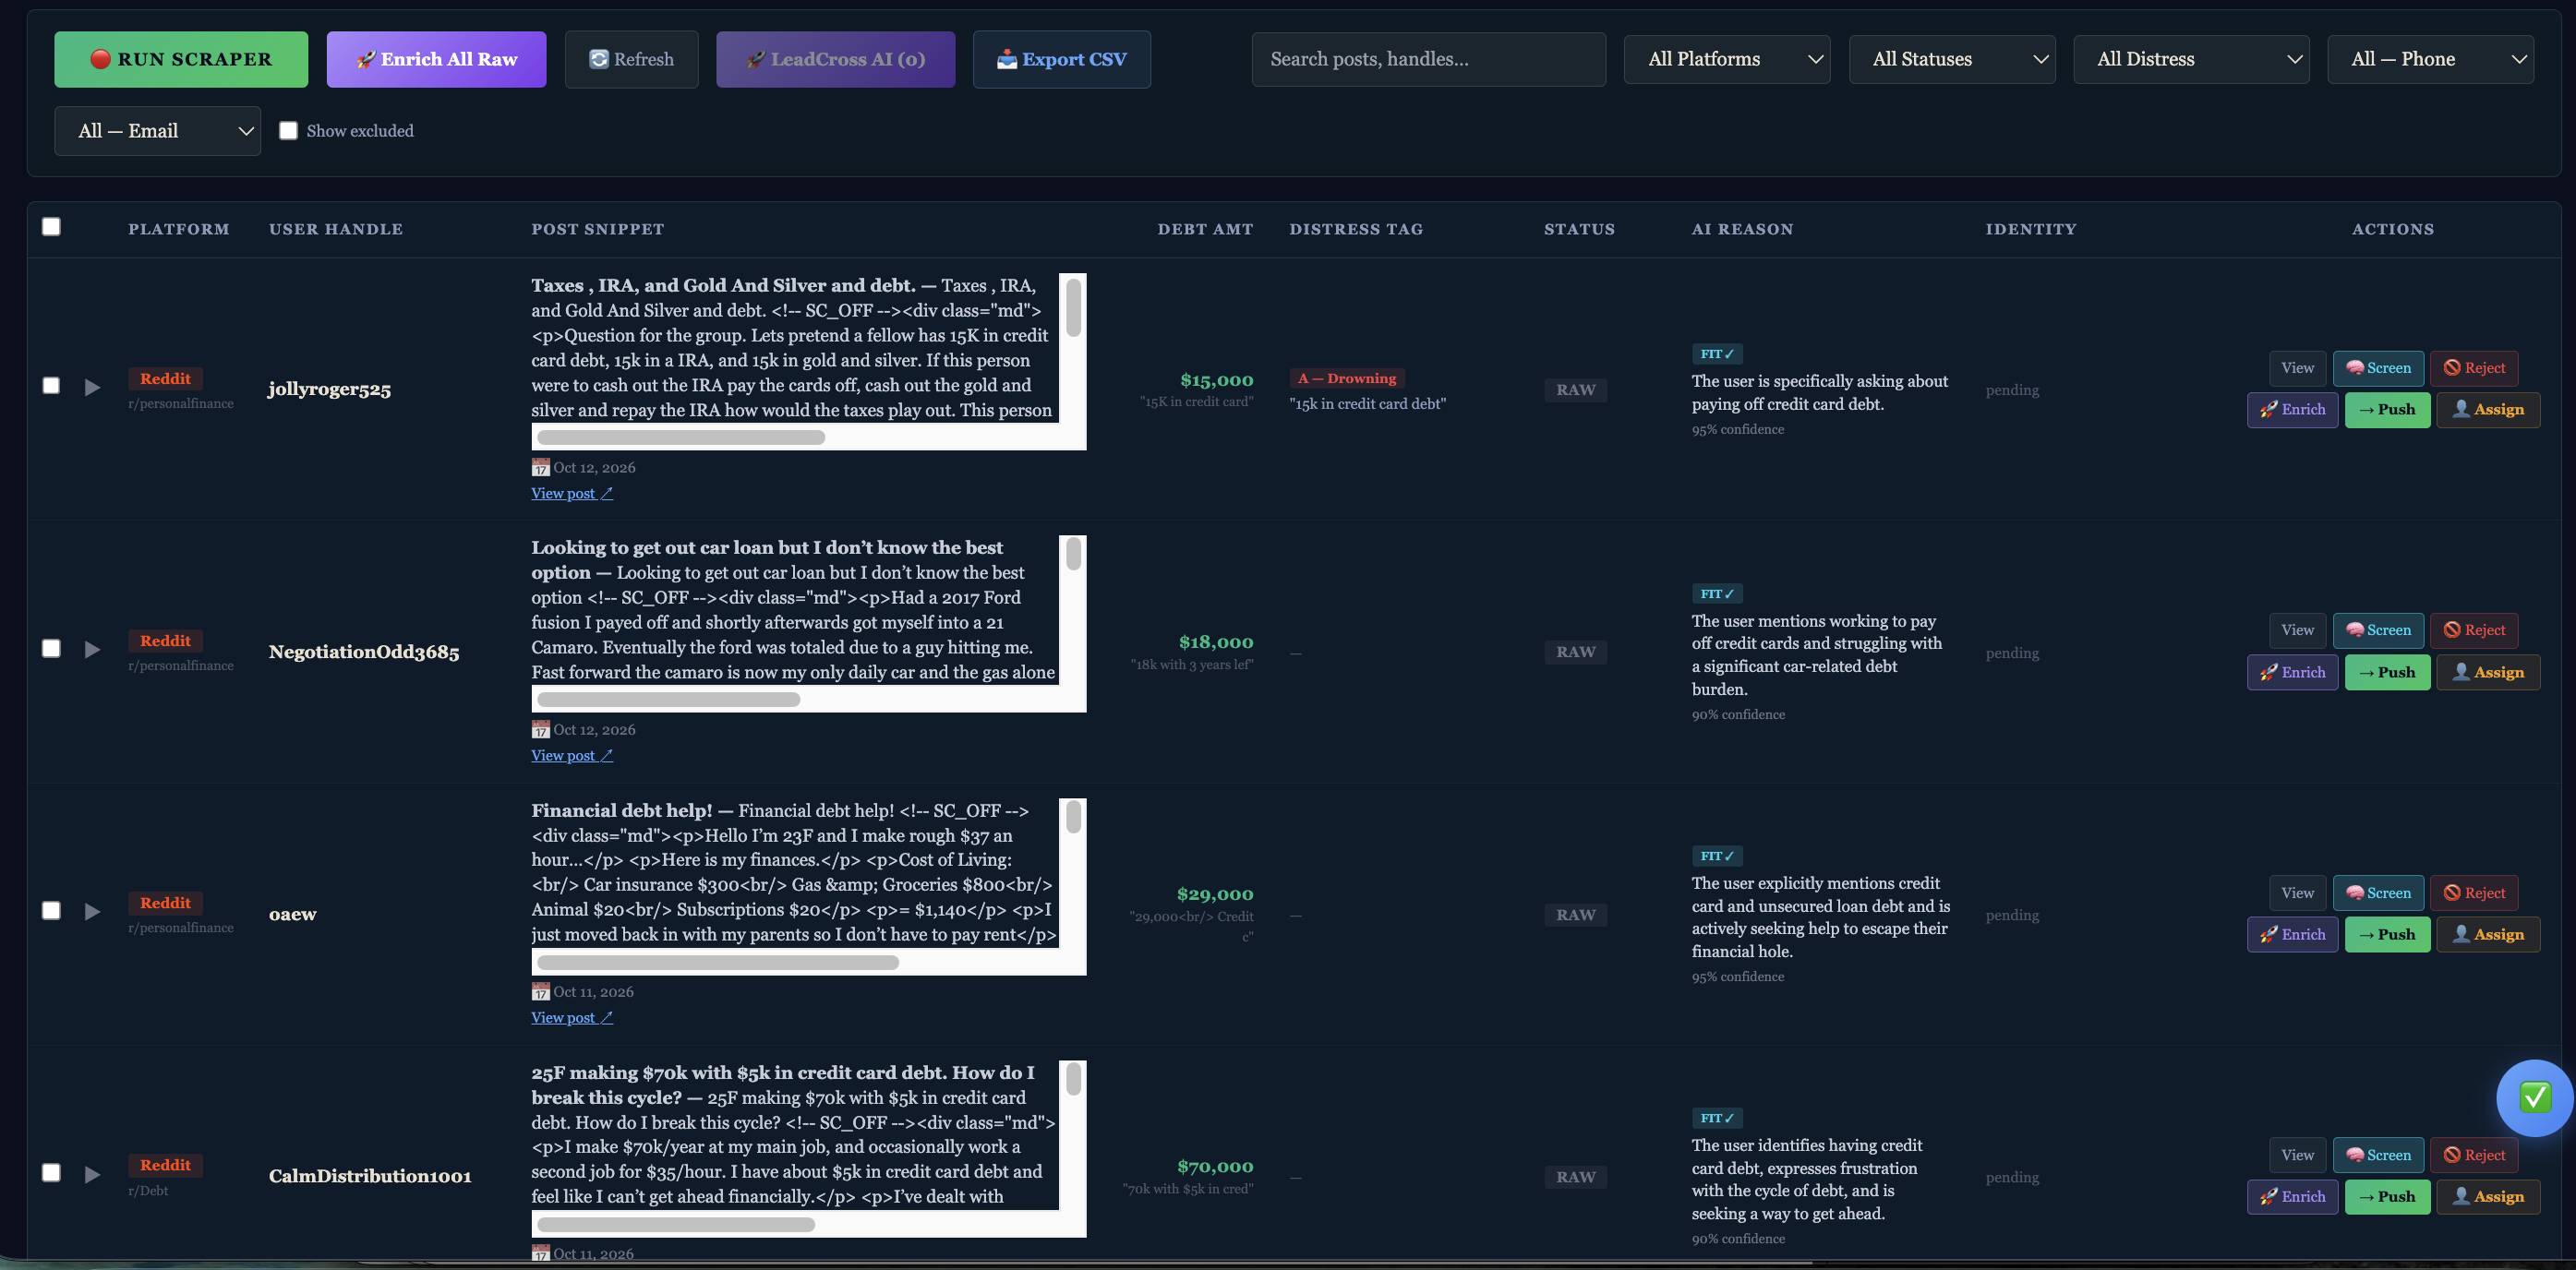Open the All — Phone dropdown
This screenshot has height=1270, width=2576.
(x=2430, y=59)
